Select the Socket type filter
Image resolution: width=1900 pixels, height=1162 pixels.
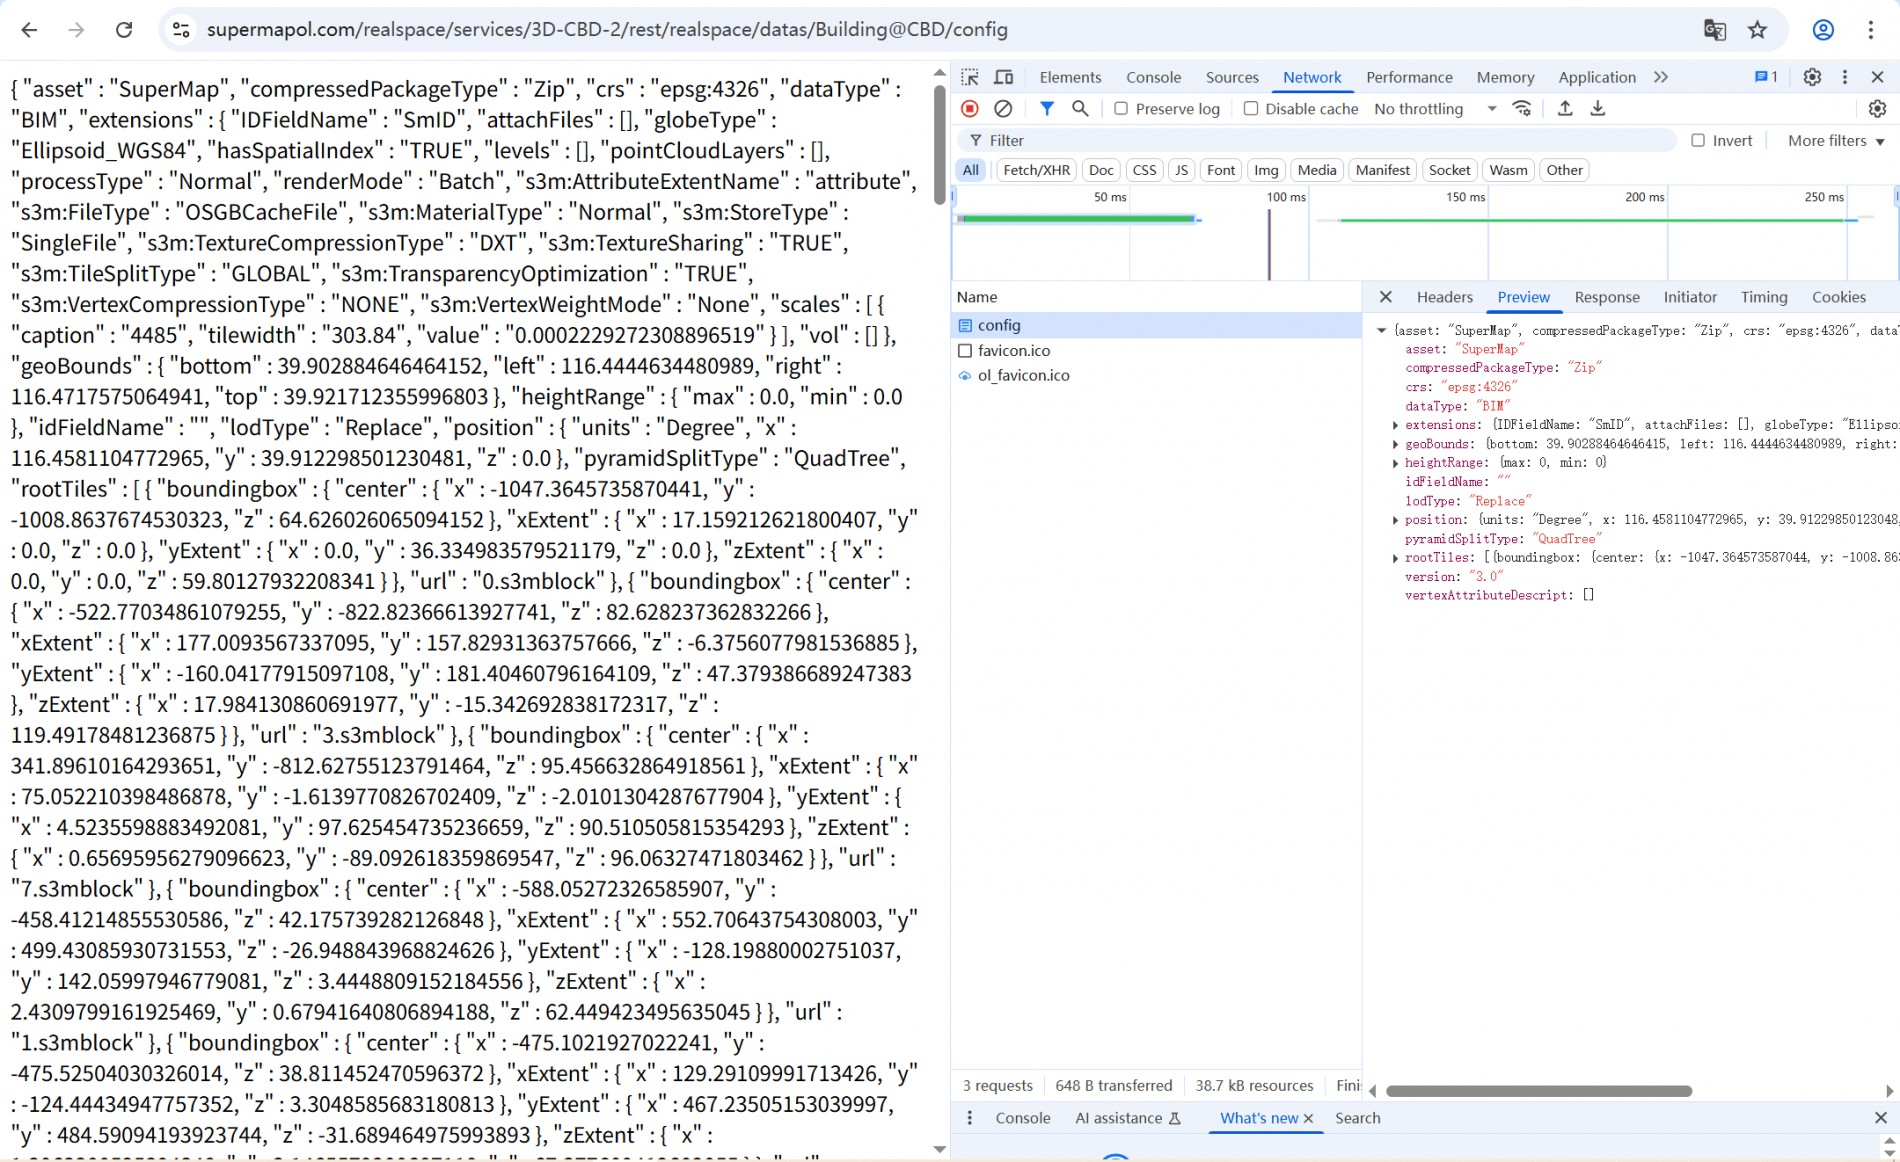1449,170
